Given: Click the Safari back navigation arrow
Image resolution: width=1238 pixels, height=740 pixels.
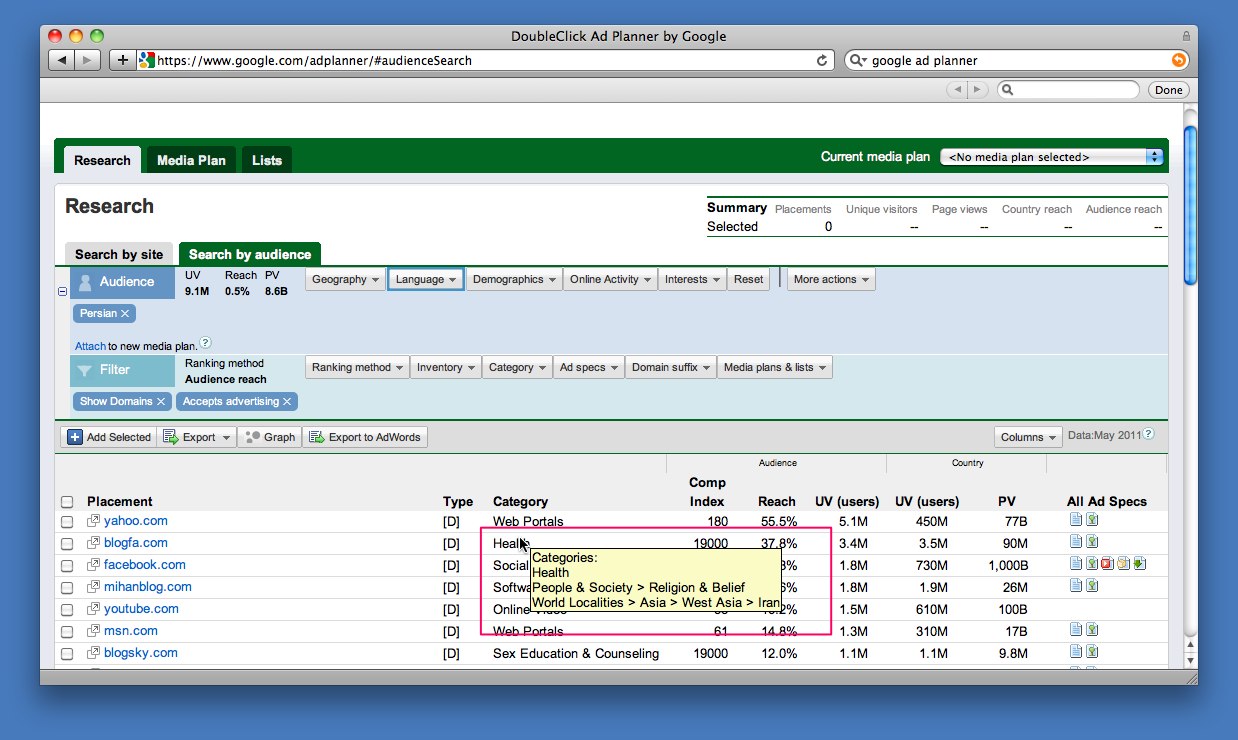Looking at the screenshot, I should [62, 60].
